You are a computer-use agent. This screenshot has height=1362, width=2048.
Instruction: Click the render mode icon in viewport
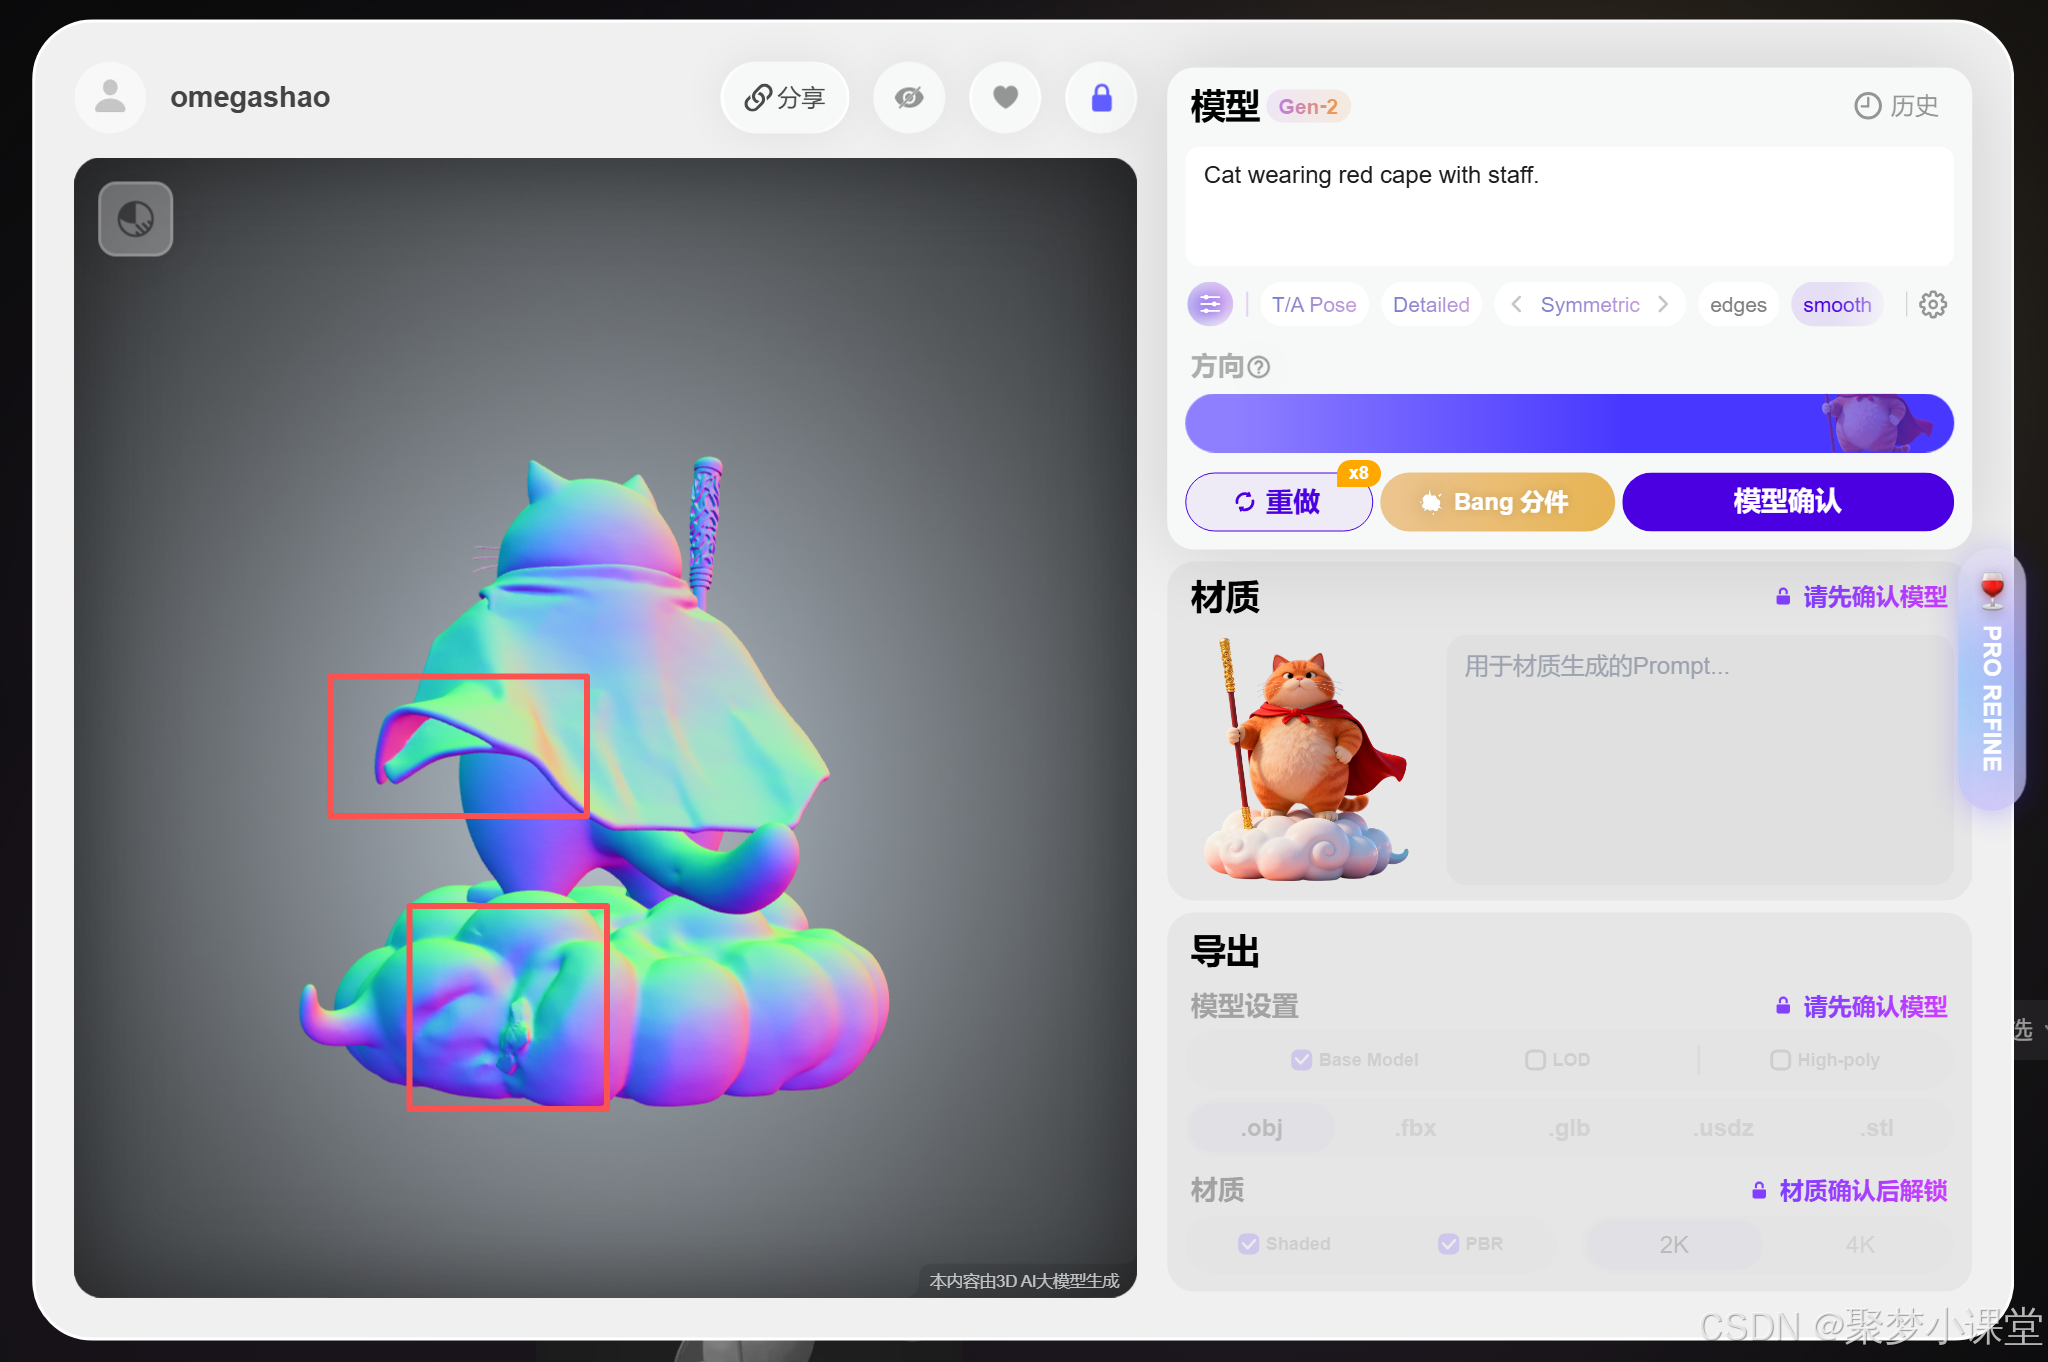coord(136,219)
